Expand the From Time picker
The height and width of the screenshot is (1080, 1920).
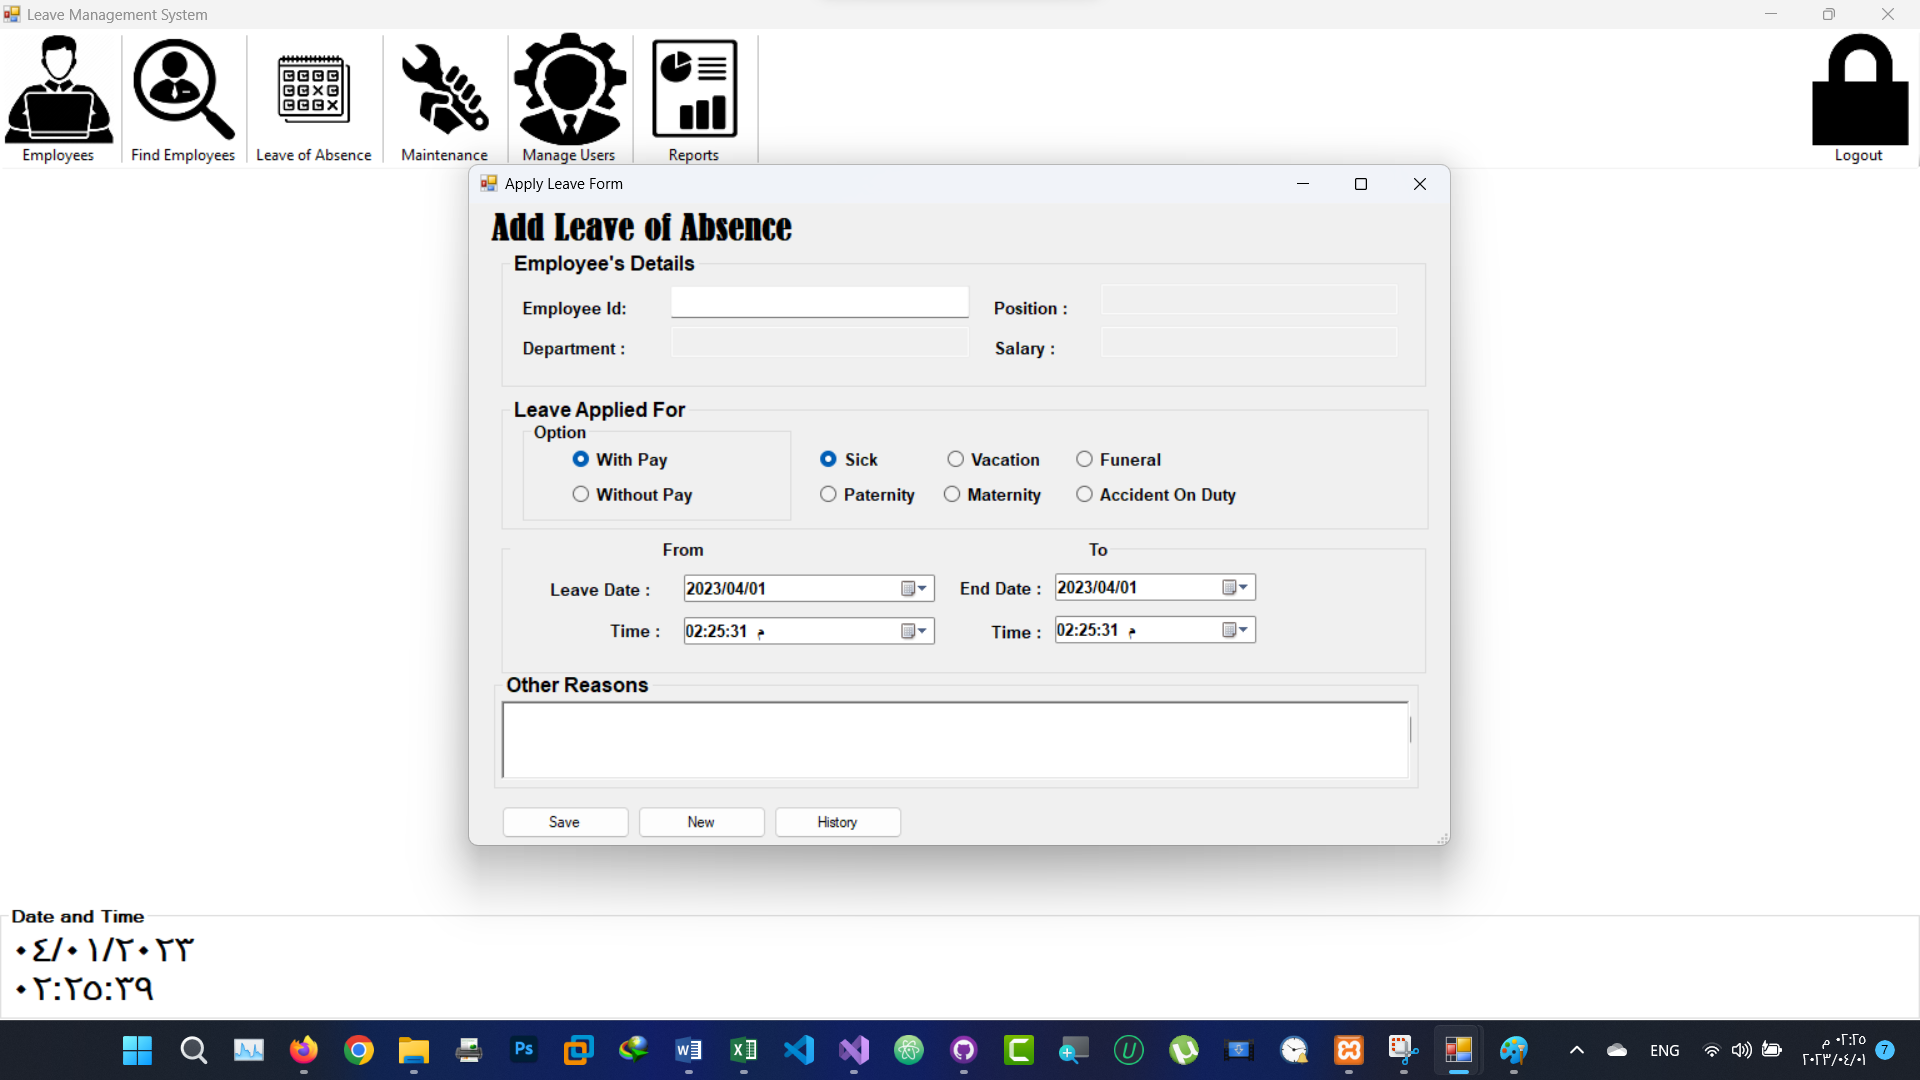919,631
